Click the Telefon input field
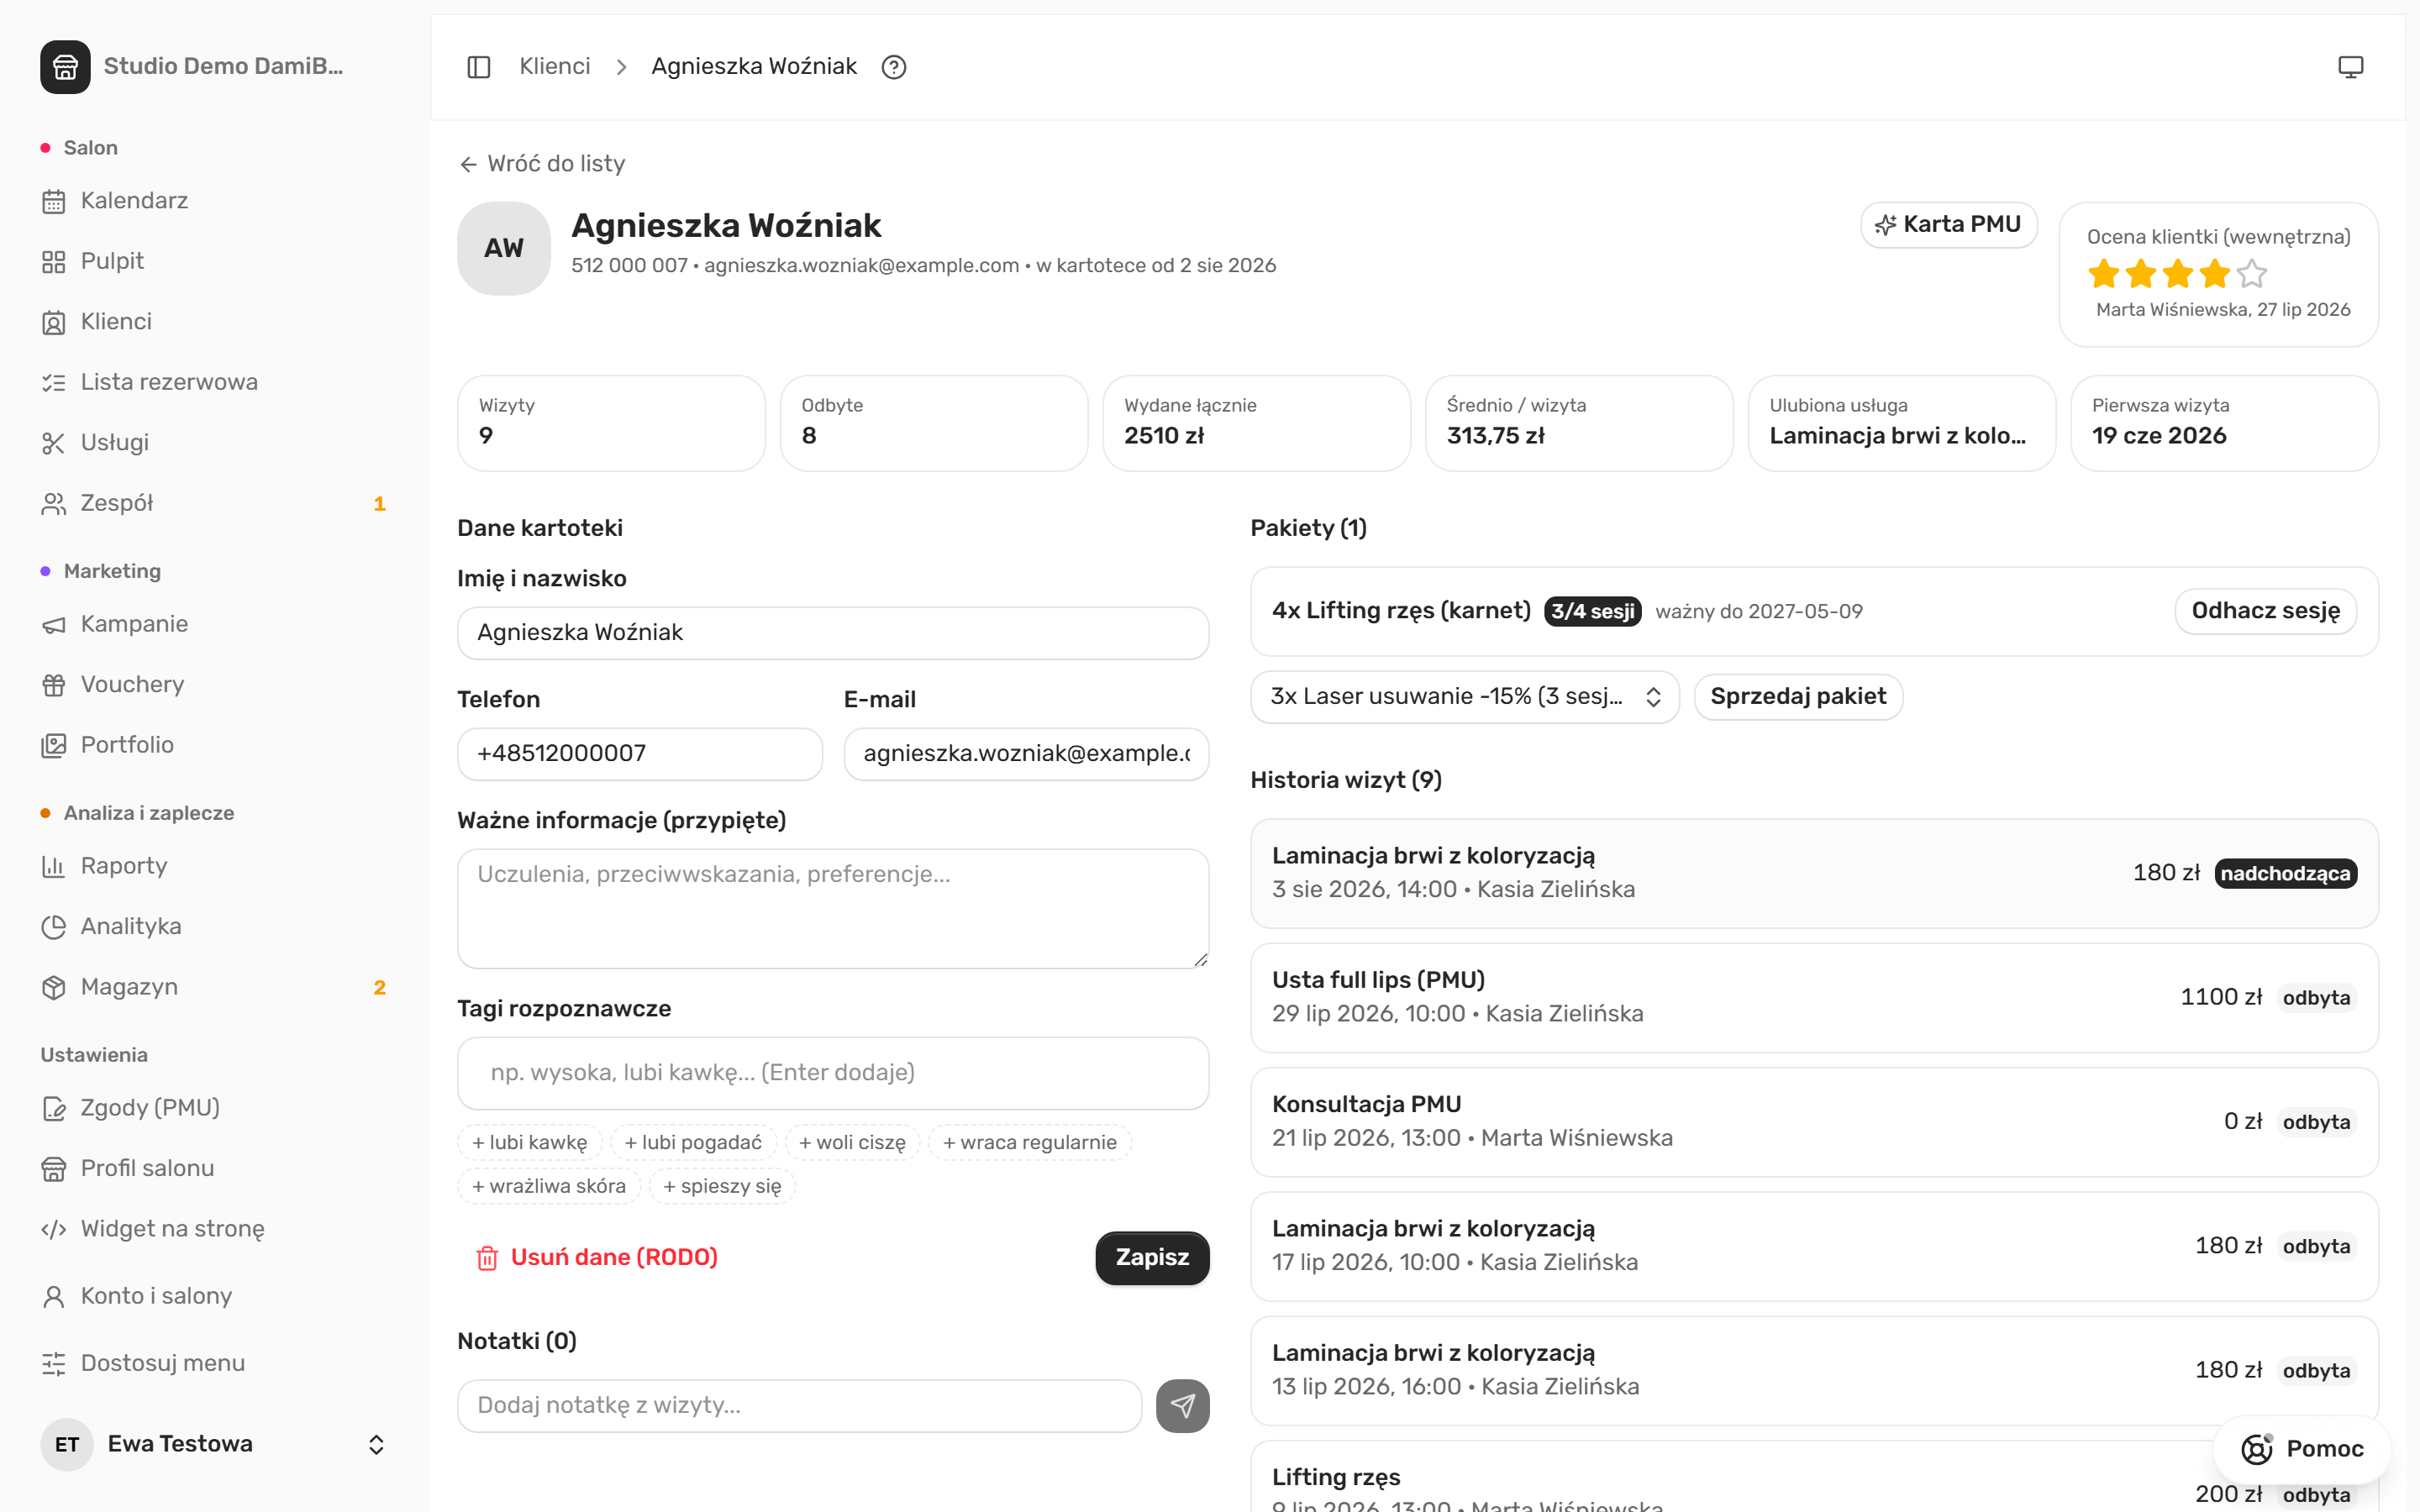 [640, 754]
